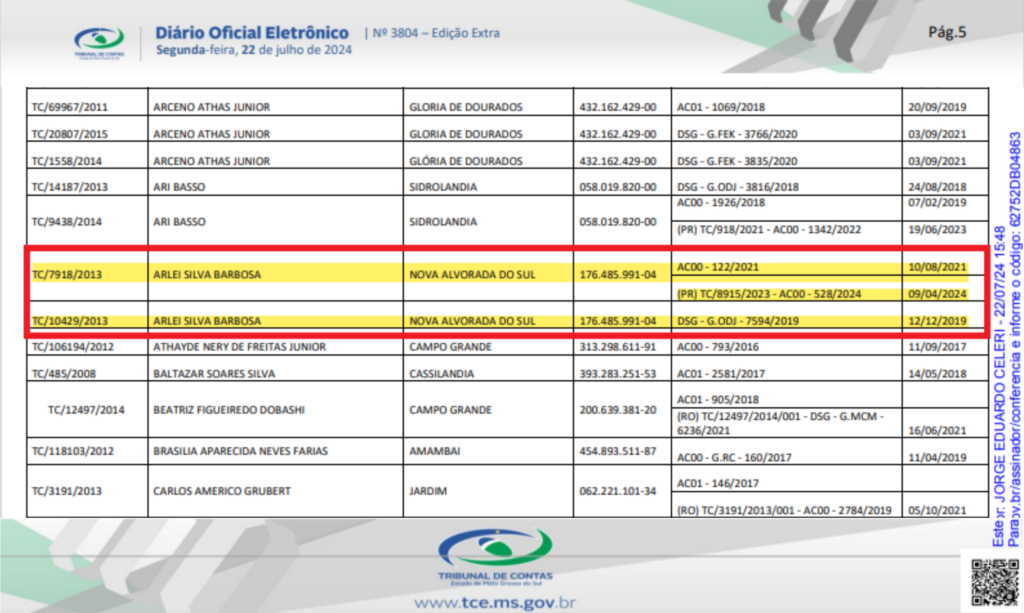
Task: Click '(PR) TC/918/2021 - AC00 - 1342/2022'
Action: (x=769, y=230)
